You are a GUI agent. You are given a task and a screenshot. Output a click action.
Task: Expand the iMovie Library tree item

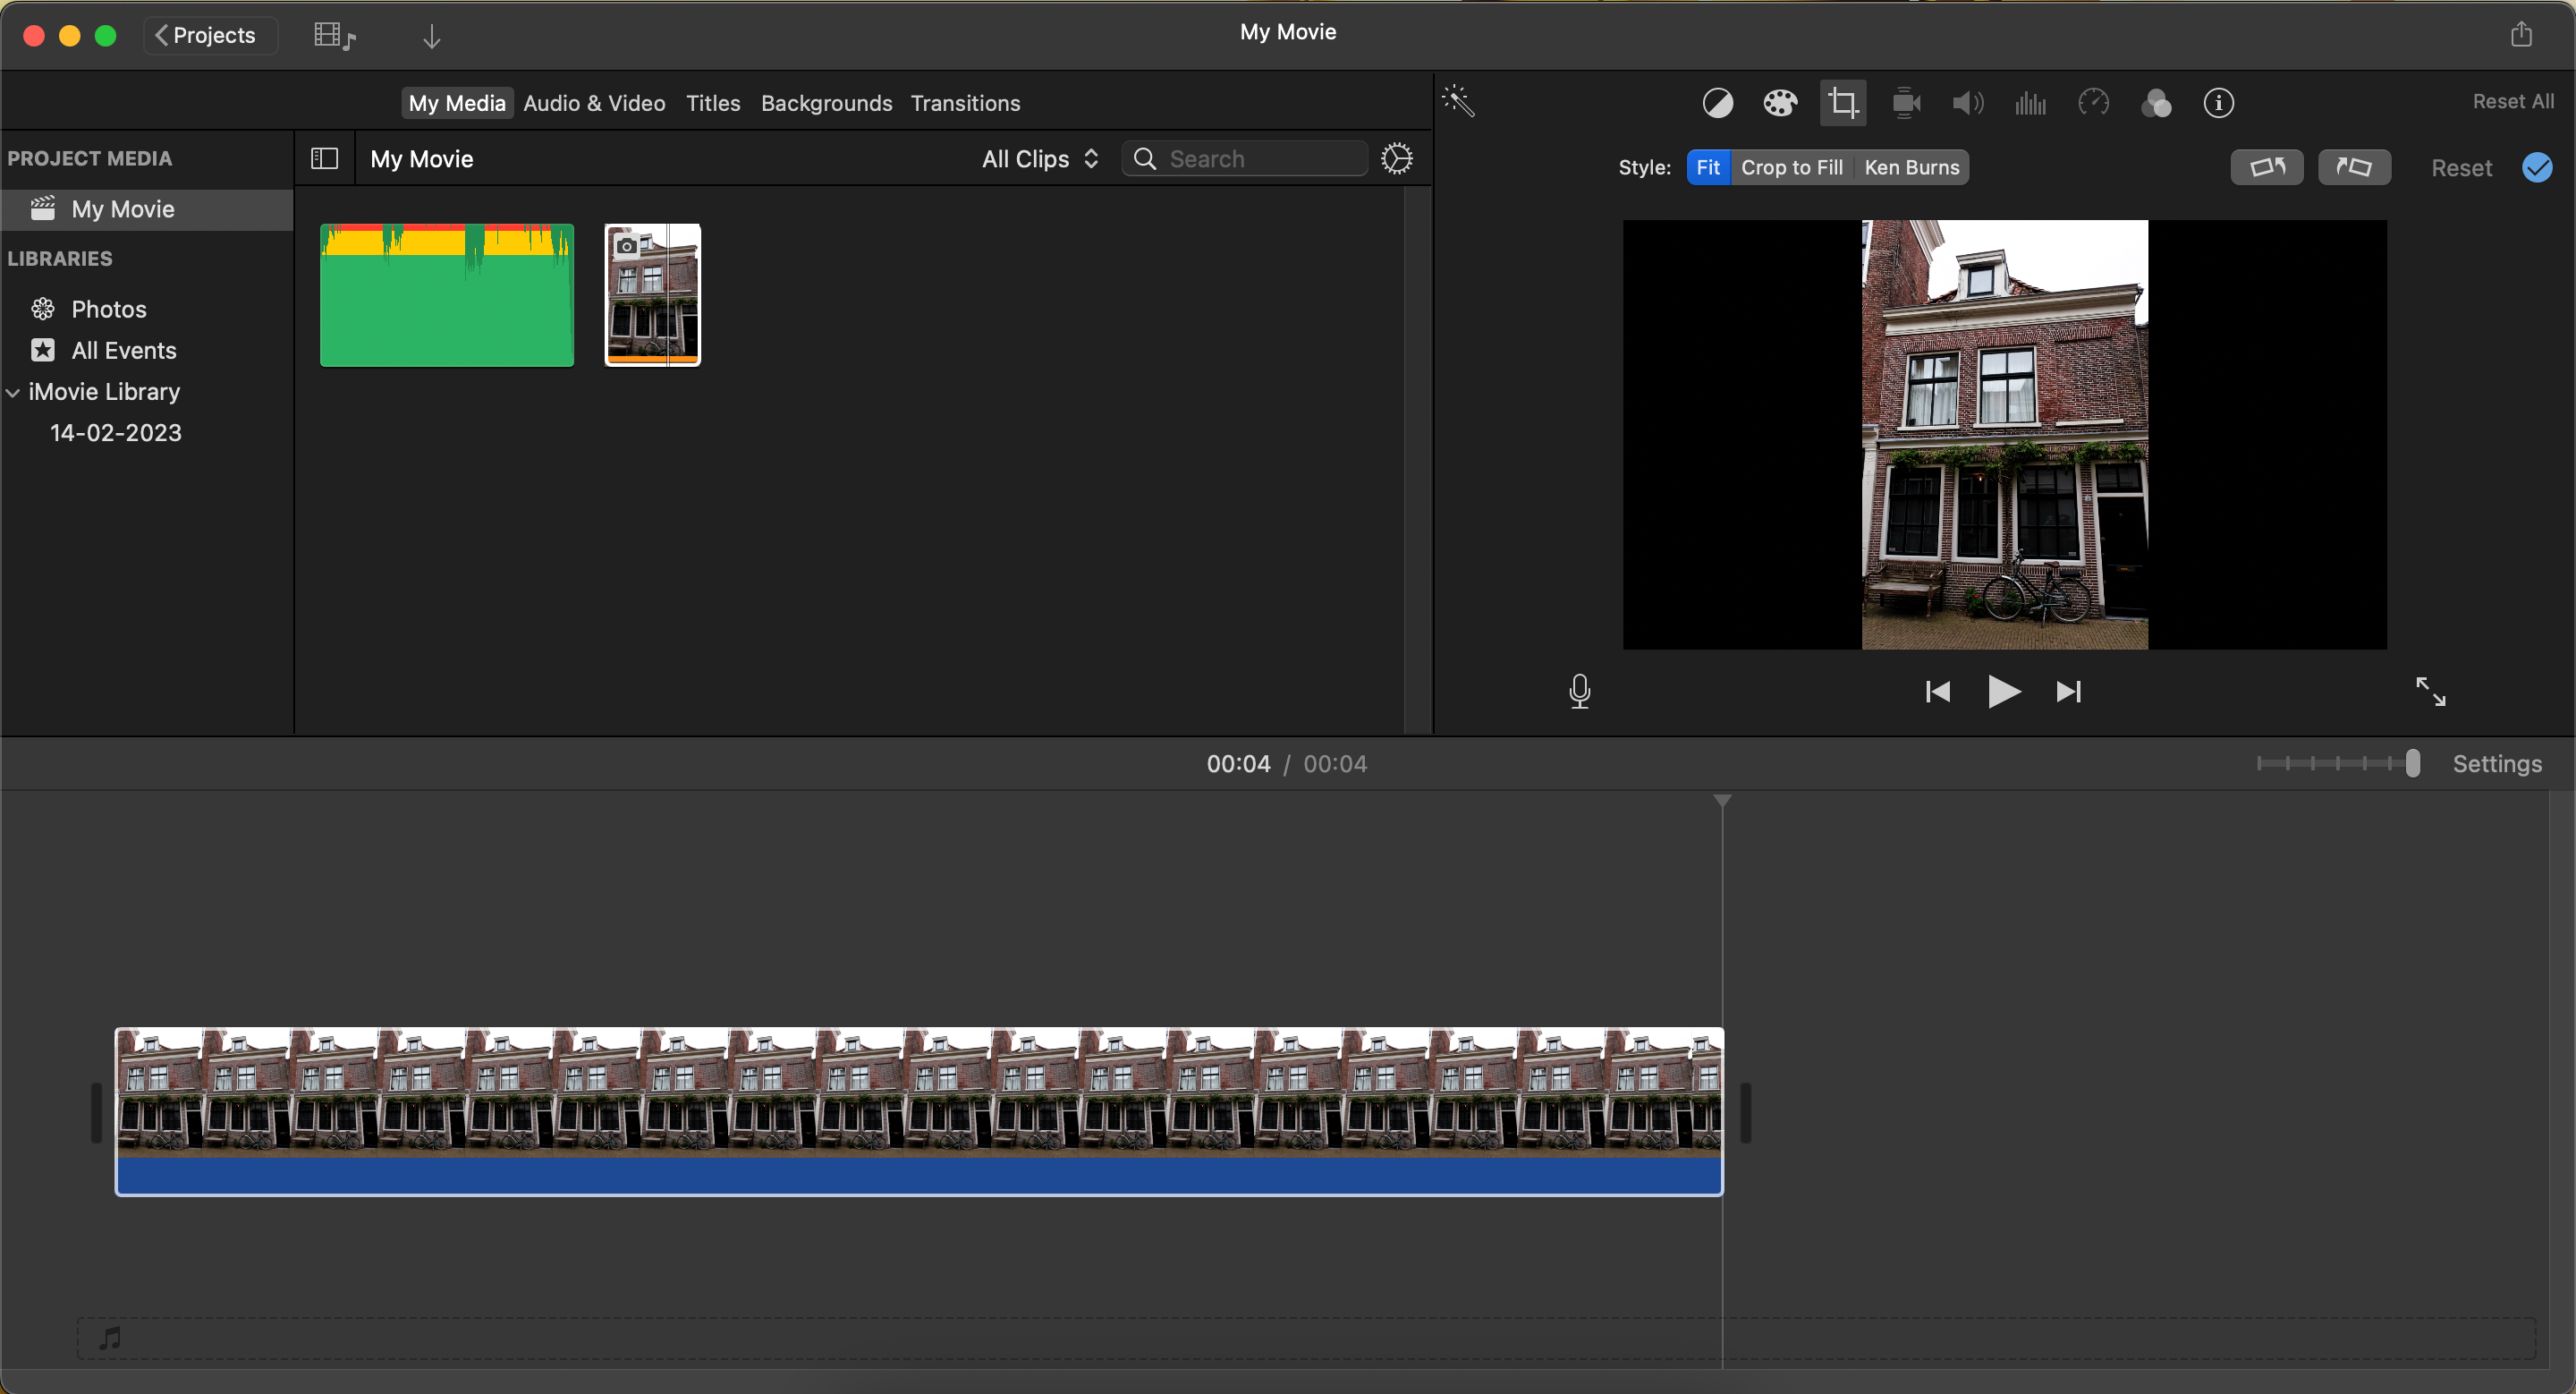click(12, 391)
